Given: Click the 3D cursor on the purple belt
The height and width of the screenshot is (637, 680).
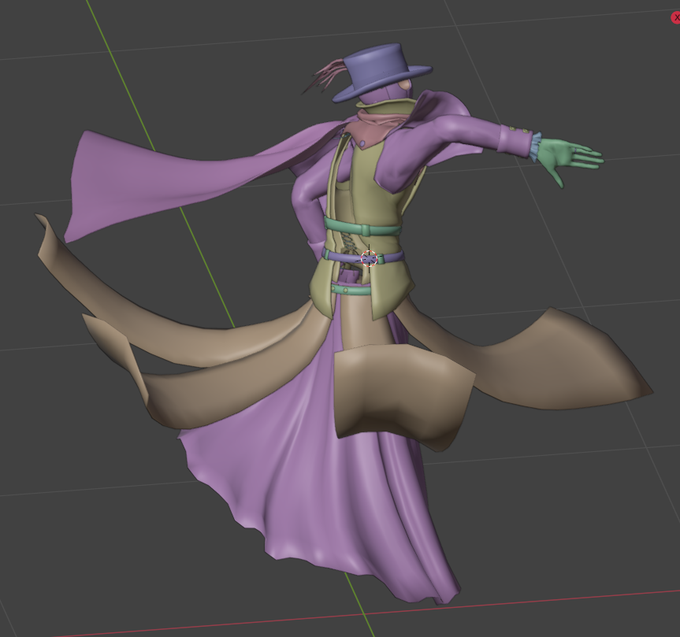Looking at the screenshot, I should tap(369, 258).
